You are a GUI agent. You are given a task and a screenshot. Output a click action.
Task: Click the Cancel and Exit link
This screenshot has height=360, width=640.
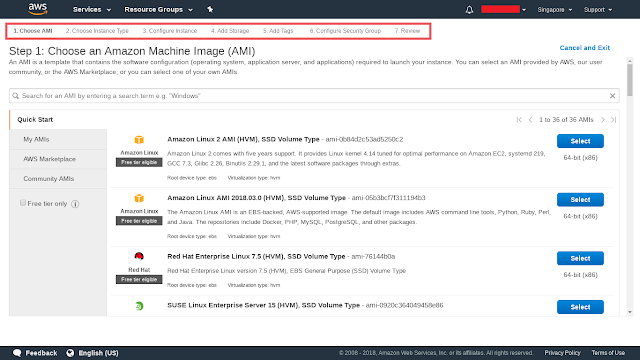pyautogui.click(x=584, y=48)
